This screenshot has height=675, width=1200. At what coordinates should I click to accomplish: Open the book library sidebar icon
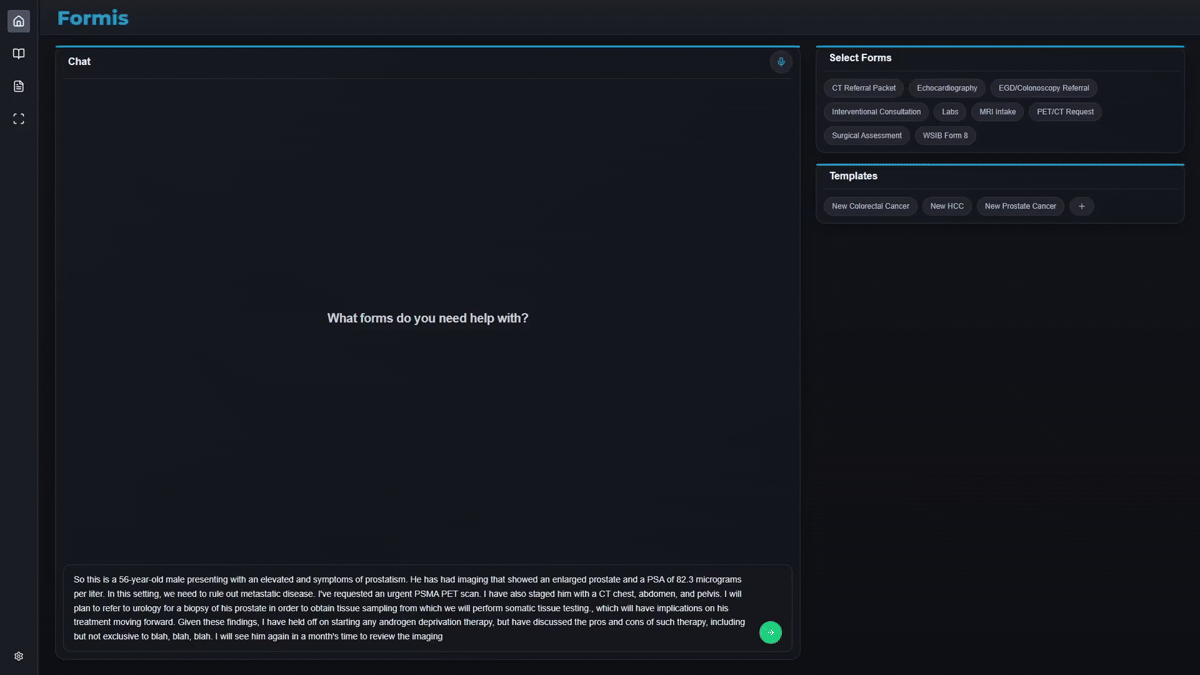[x=18, y=54]
